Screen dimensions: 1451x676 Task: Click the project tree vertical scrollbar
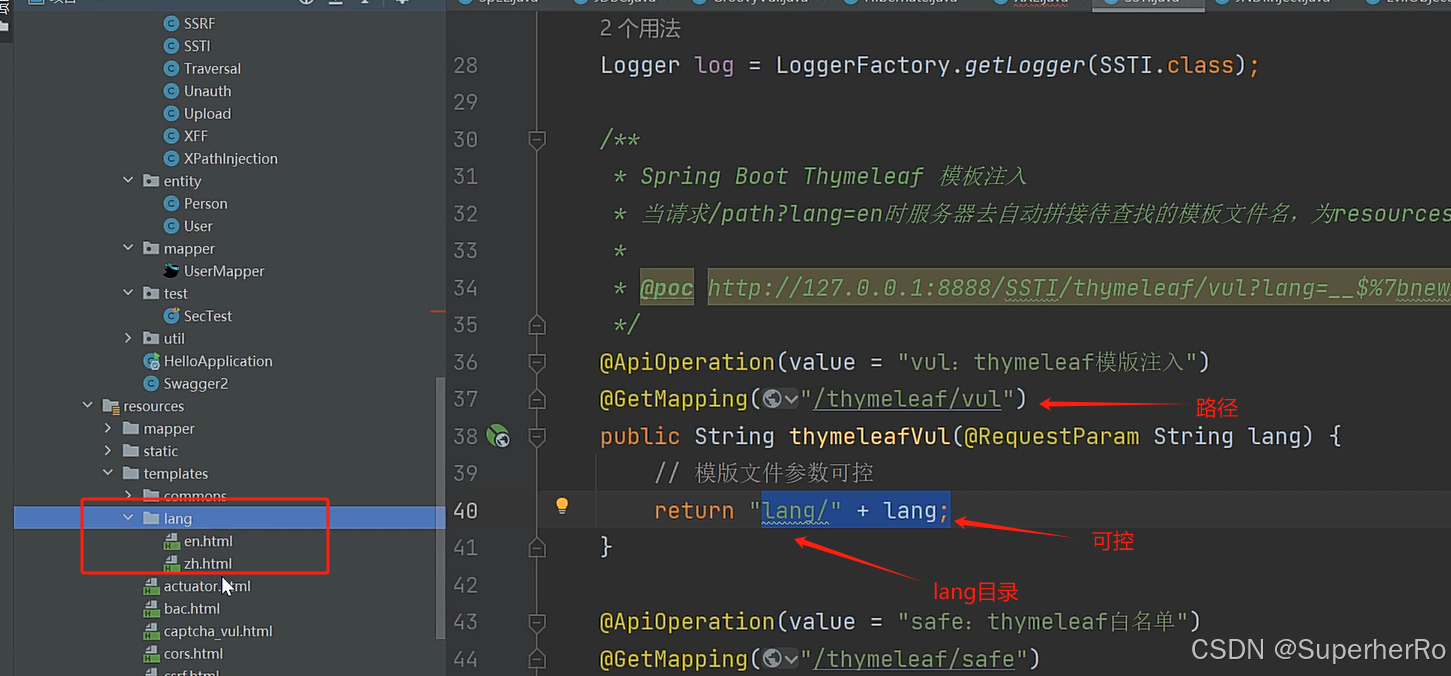coord(440,507)
